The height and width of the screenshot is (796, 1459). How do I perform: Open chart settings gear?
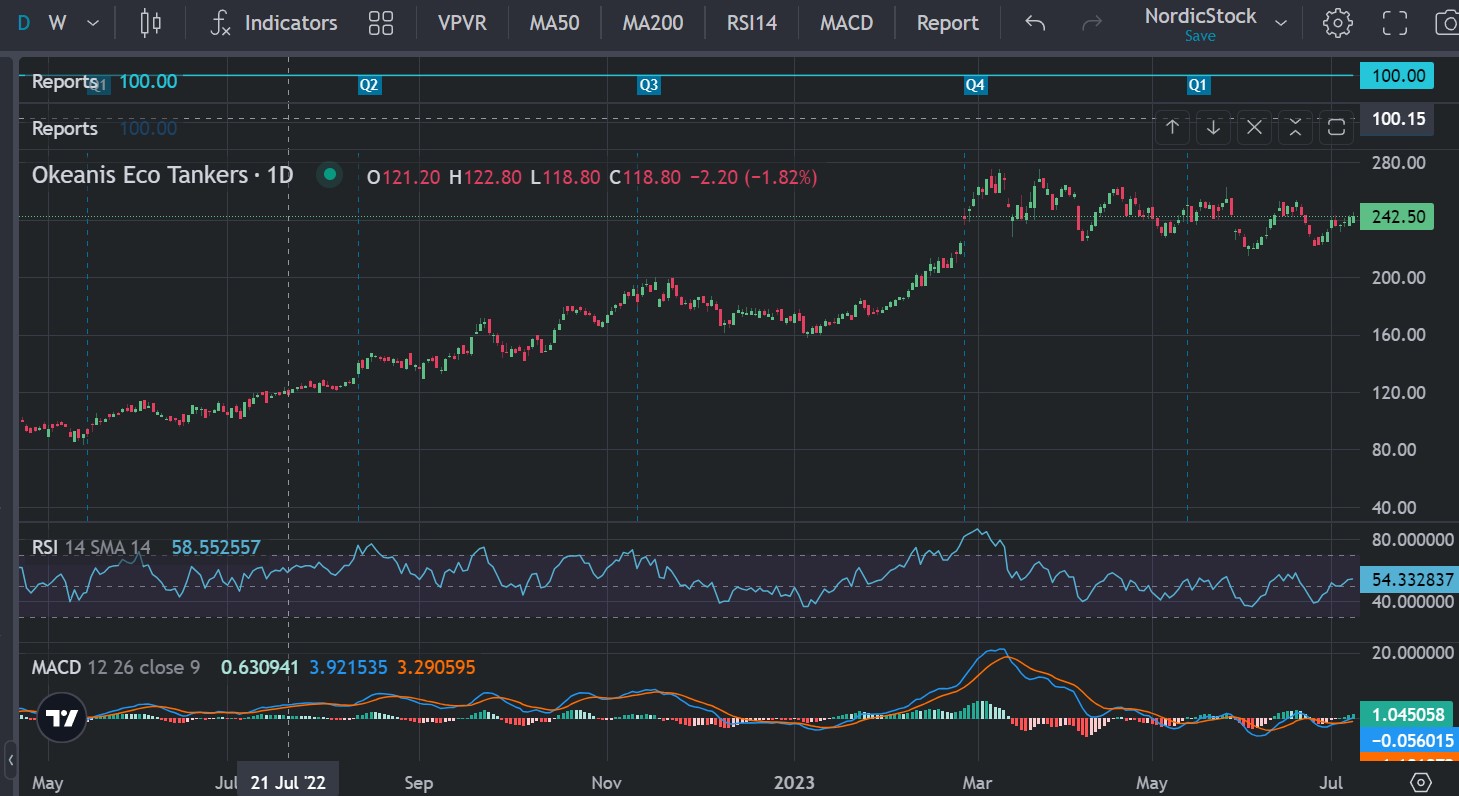coord(1337,22)
